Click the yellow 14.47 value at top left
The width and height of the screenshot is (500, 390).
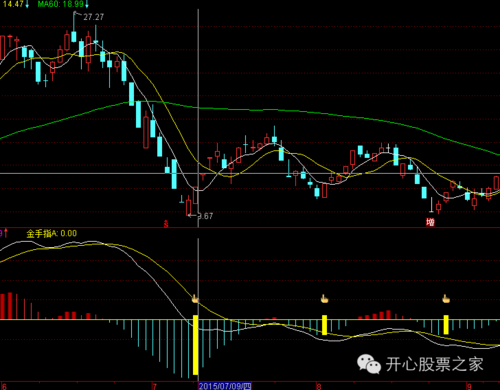click(13, 4)
